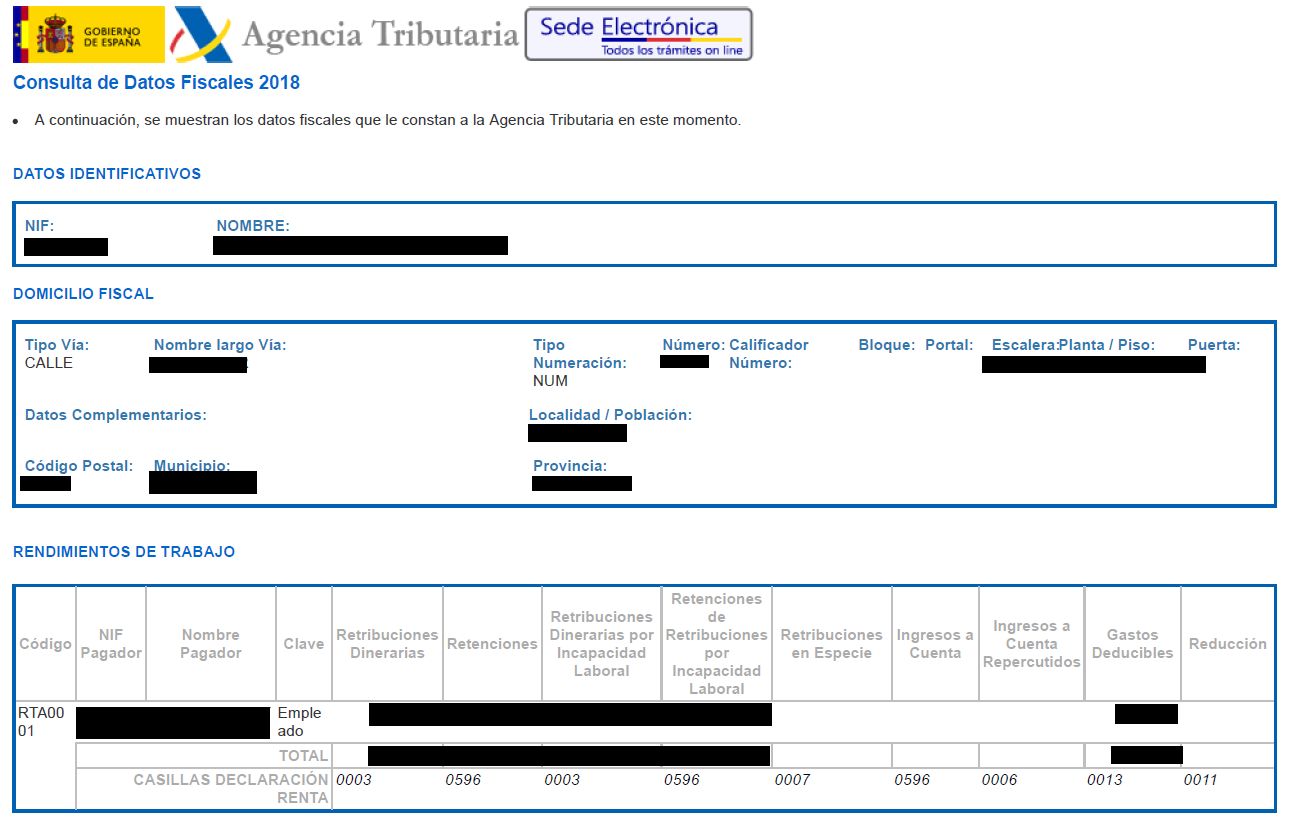Click the 'RENDIMIENTOS DE TRABAJO' section title
Image resolution: width=1292 pixels, height=824 pixels.
pos(124,552)
